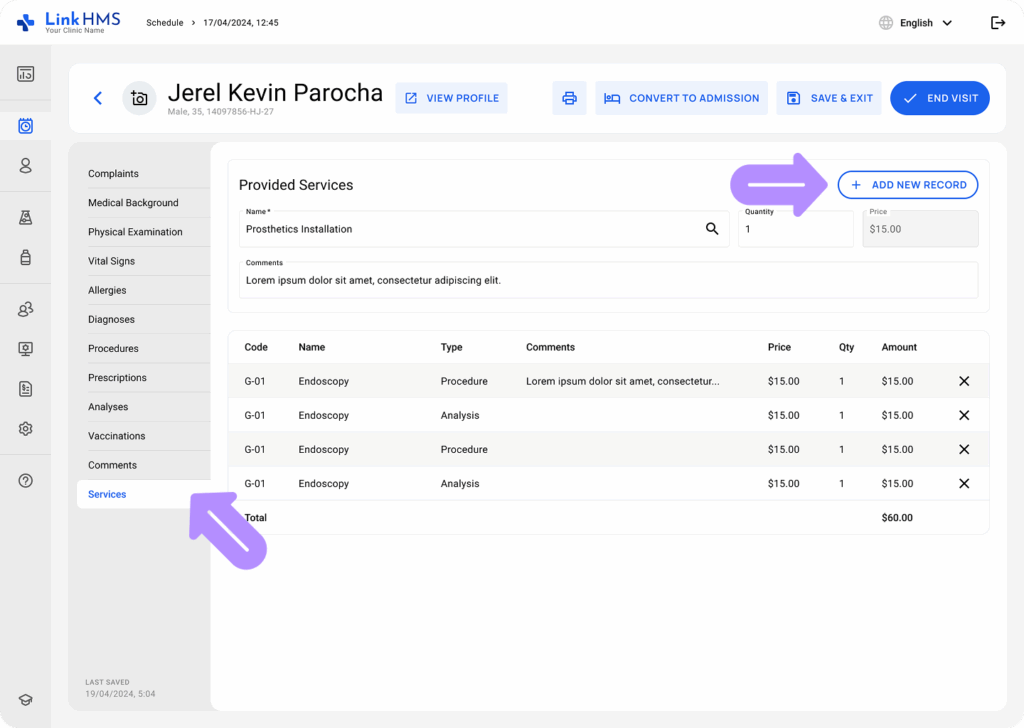Click the help question mark icon
Viewport: 1024px width, 728px height.
(26, 481)
